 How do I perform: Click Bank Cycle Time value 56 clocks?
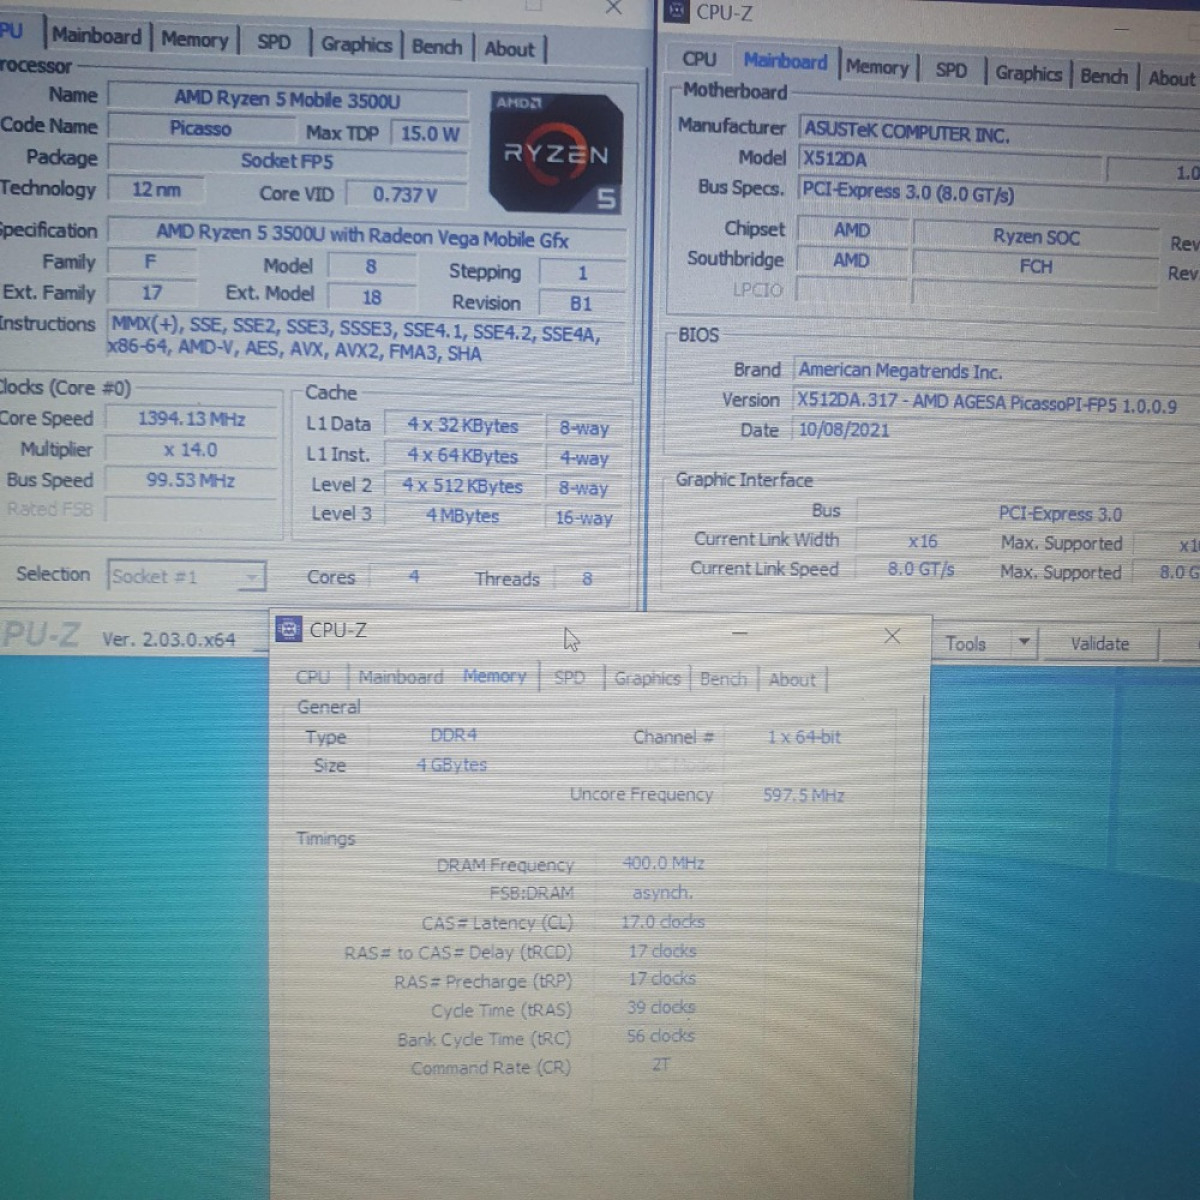(661, 1036)
